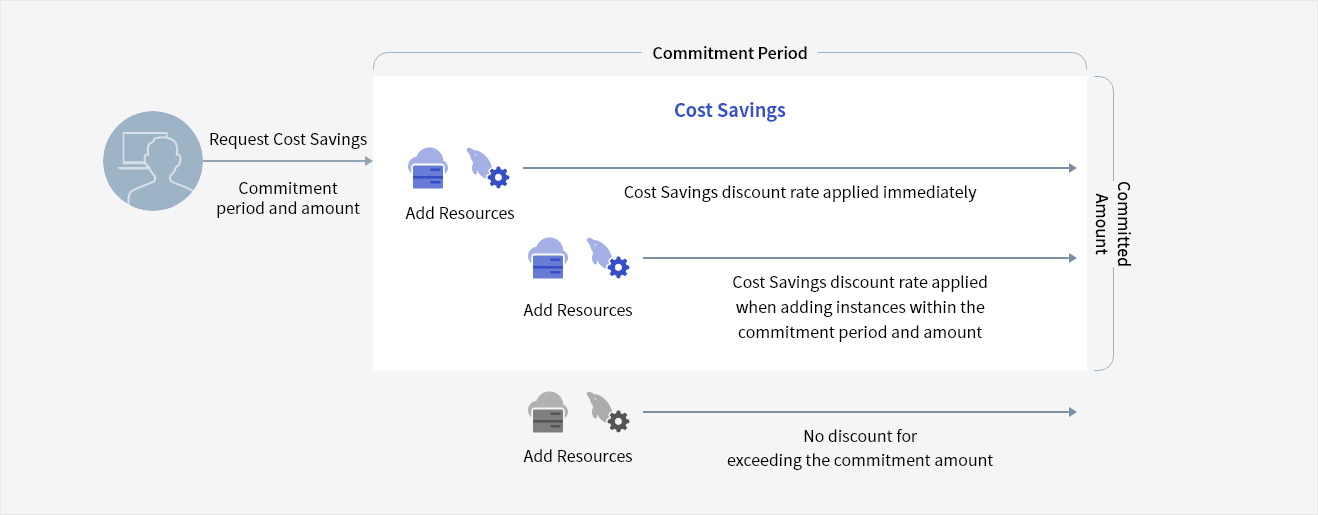Click arrowhead pointing from user to Cost Savings box
The image size is (1318, 515).
[x=368, y=161]
